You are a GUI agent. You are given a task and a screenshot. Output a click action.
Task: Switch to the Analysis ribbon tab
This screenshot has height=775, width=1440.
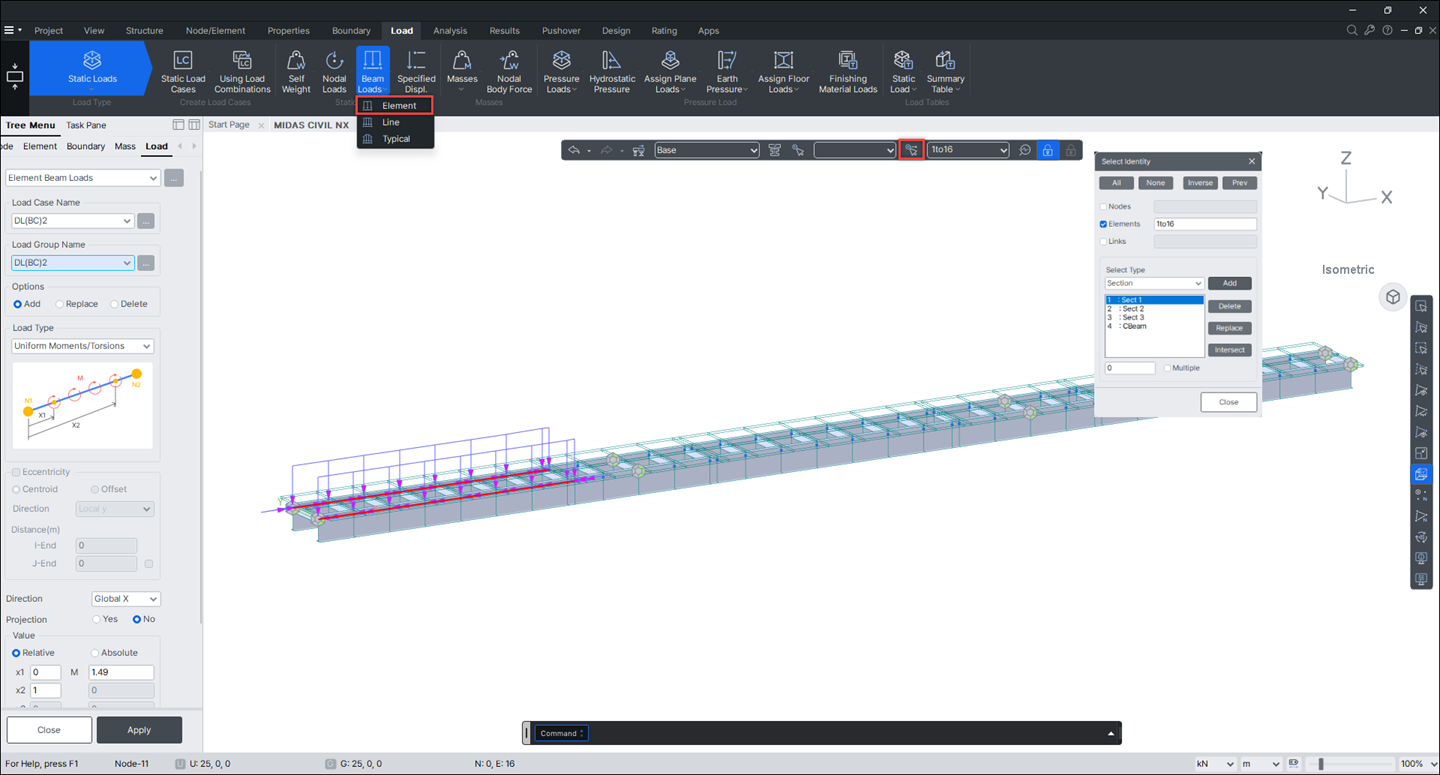pyautogui.click(x=450, y=31)
